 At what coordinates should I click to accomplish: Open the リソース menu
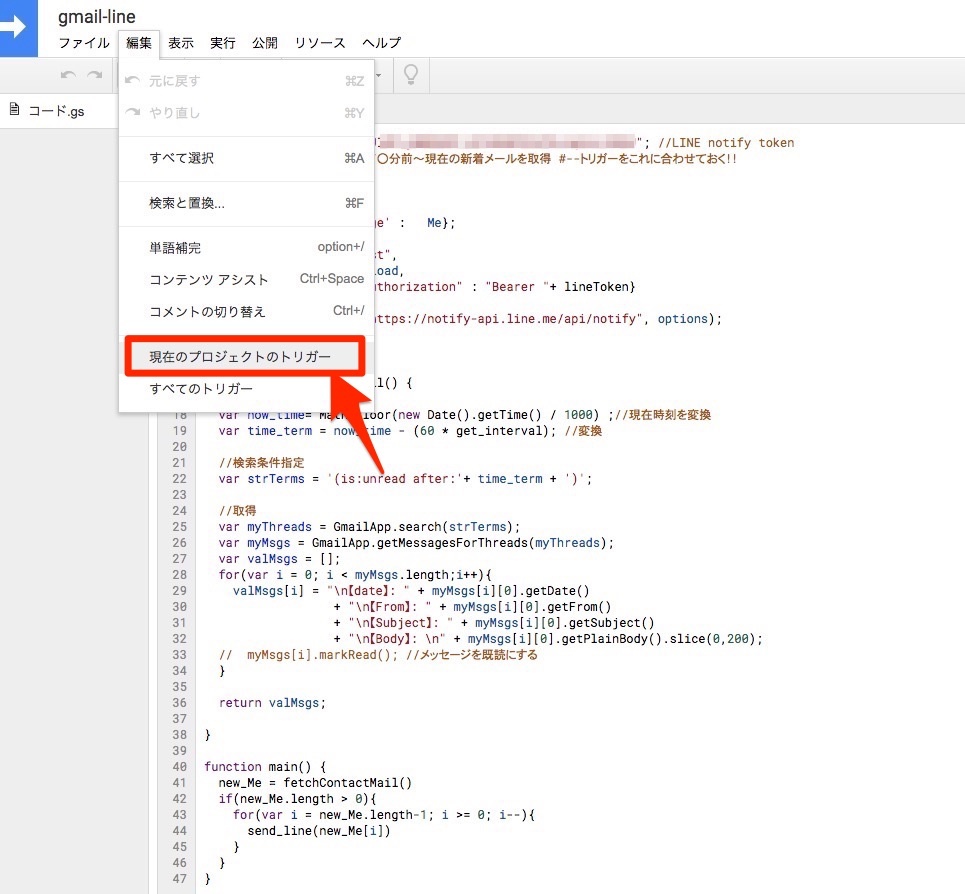[320, 43]
